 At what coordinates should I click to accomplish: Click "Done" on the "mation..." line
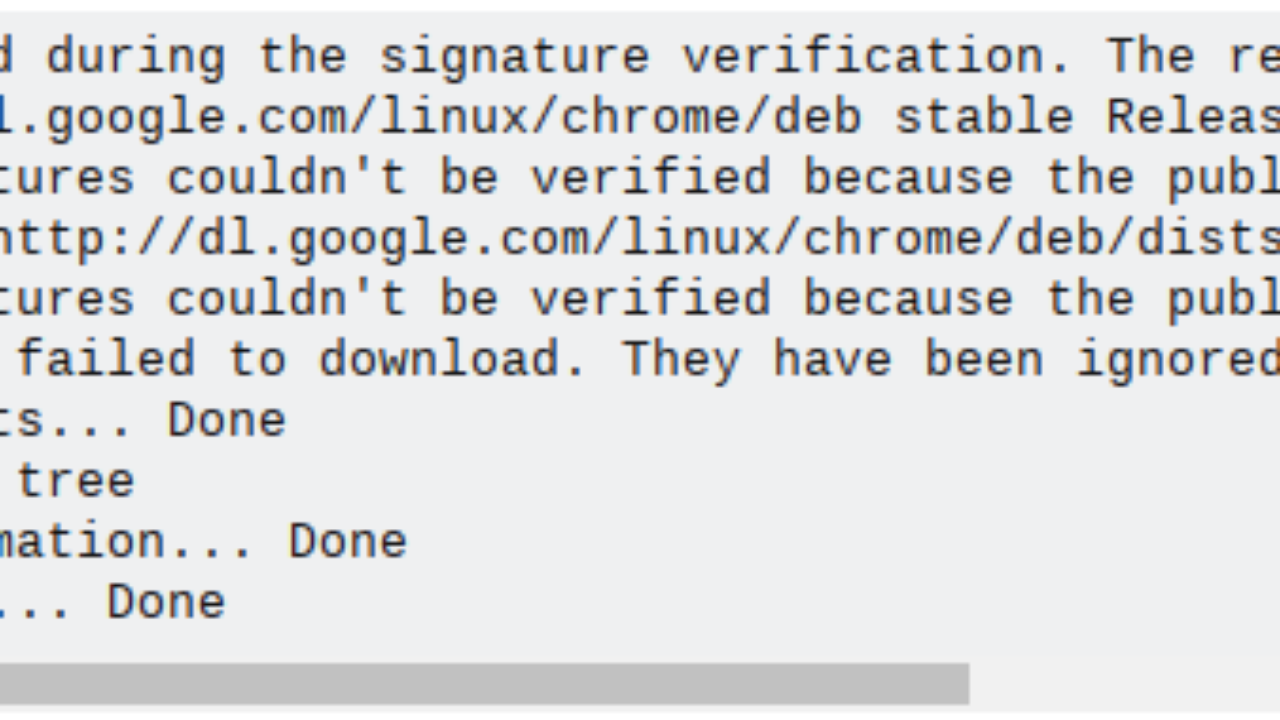(347, 541)
